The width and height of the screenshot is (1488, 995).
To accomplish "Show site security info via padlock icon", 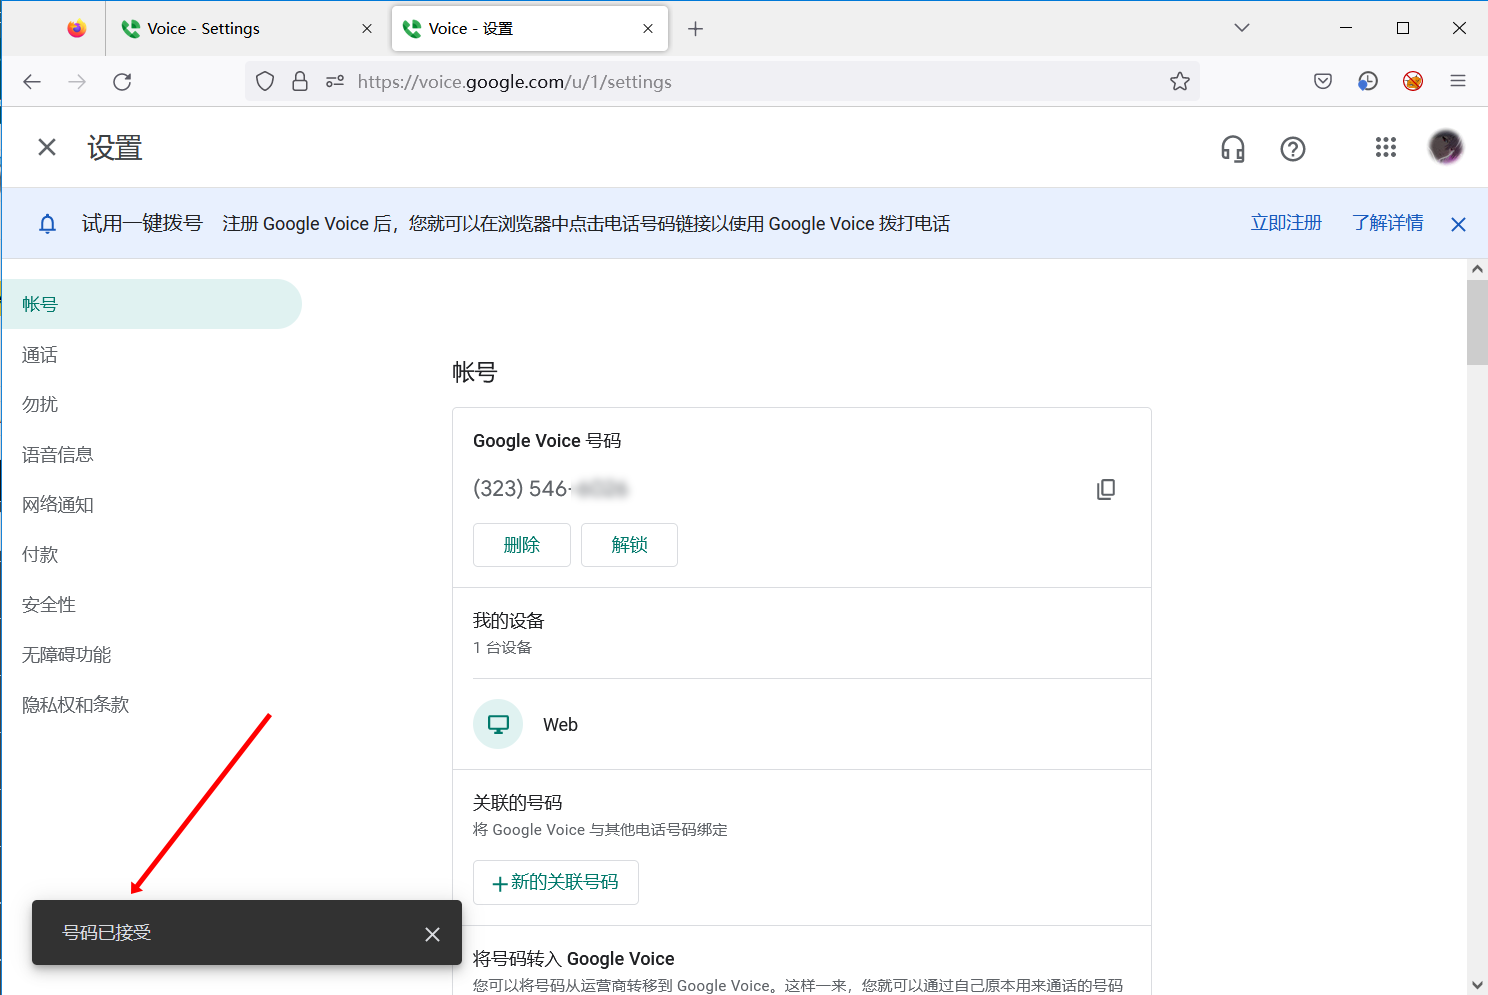I will [x=300, y=82].
